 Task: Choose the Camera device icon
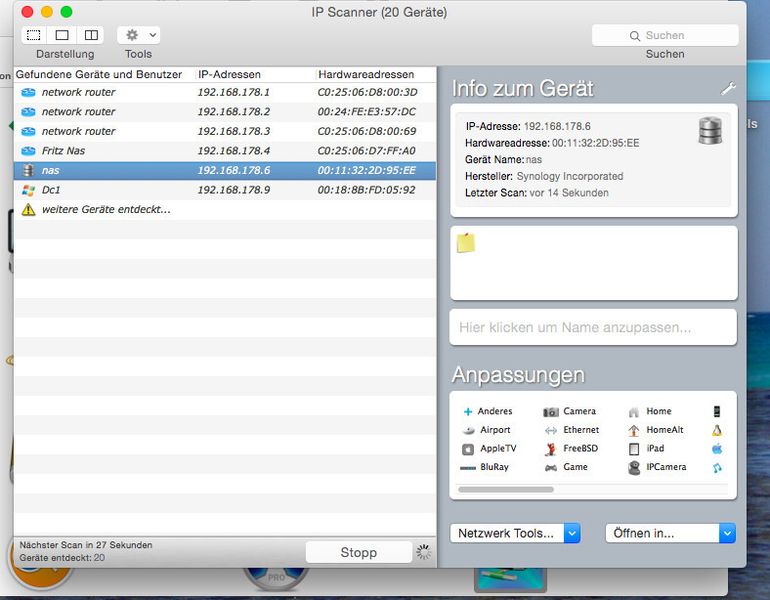coord(551,411)
